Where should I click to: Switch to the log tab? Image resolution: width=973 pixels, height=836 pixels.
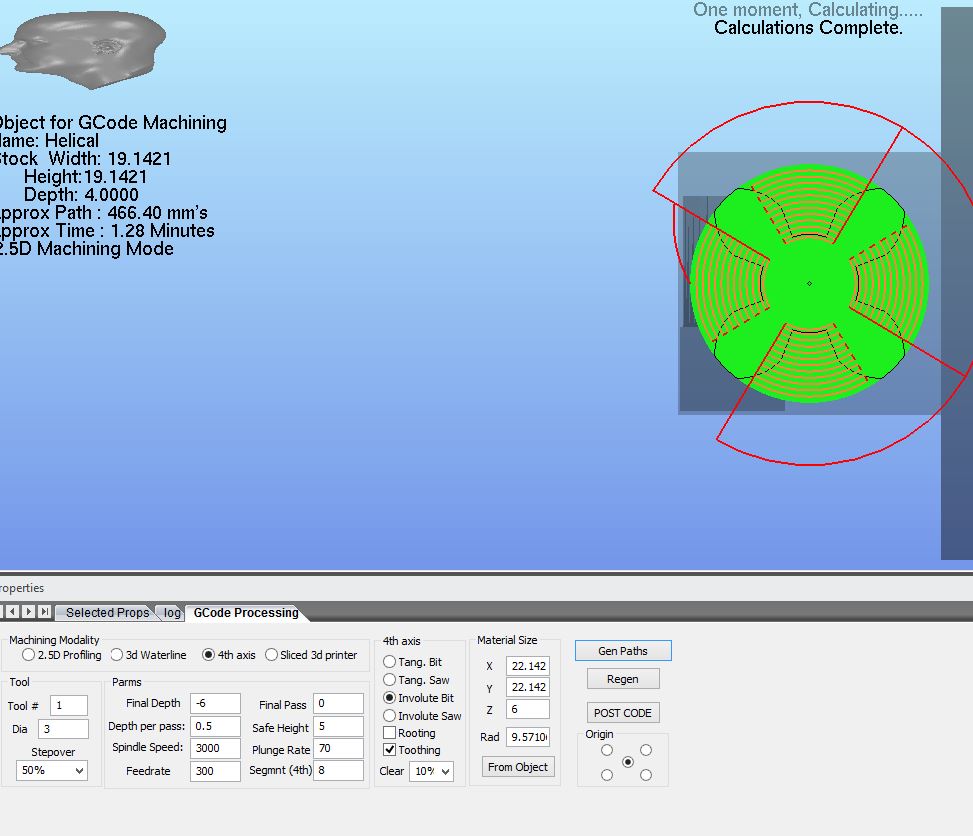point(172,613)
